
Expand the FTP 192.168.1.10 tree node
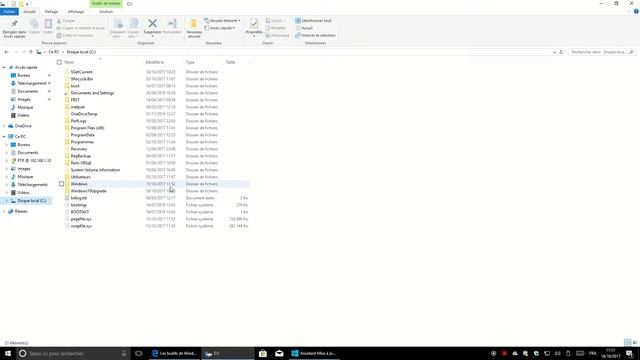pos(7,161)
